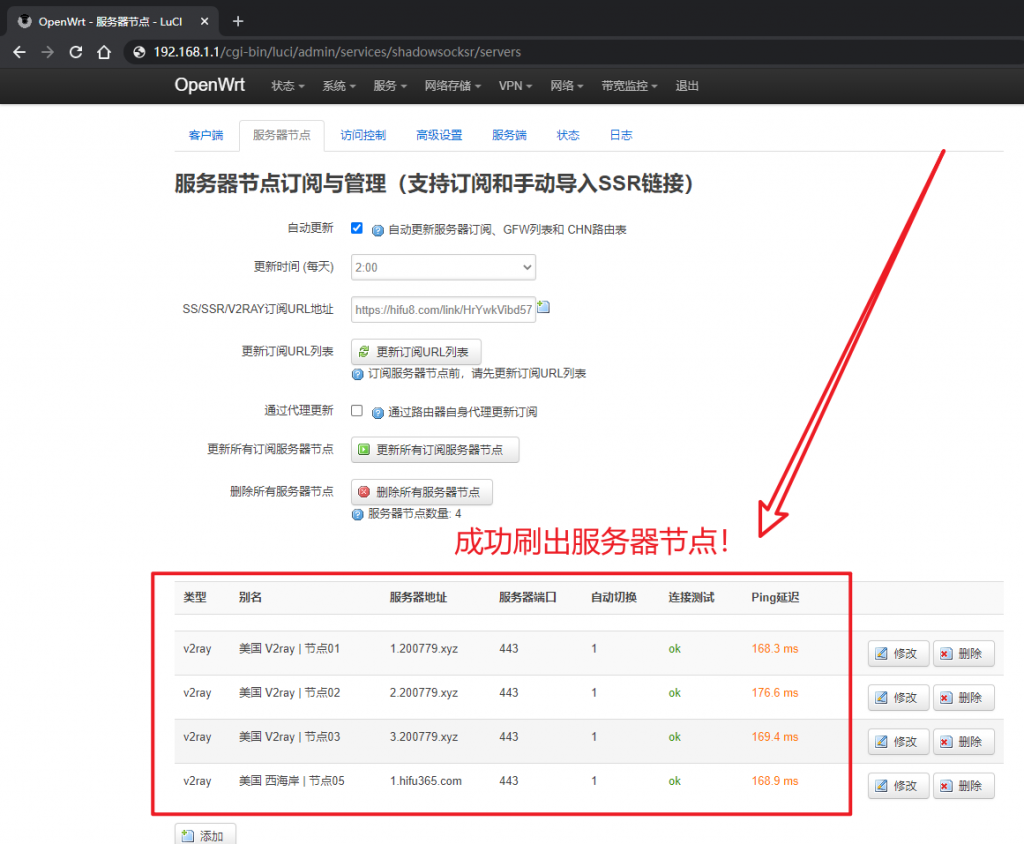The width and height of the screenshot is (1024, 844).
Task: Open the 高级设置 tab
Action: 439,135
